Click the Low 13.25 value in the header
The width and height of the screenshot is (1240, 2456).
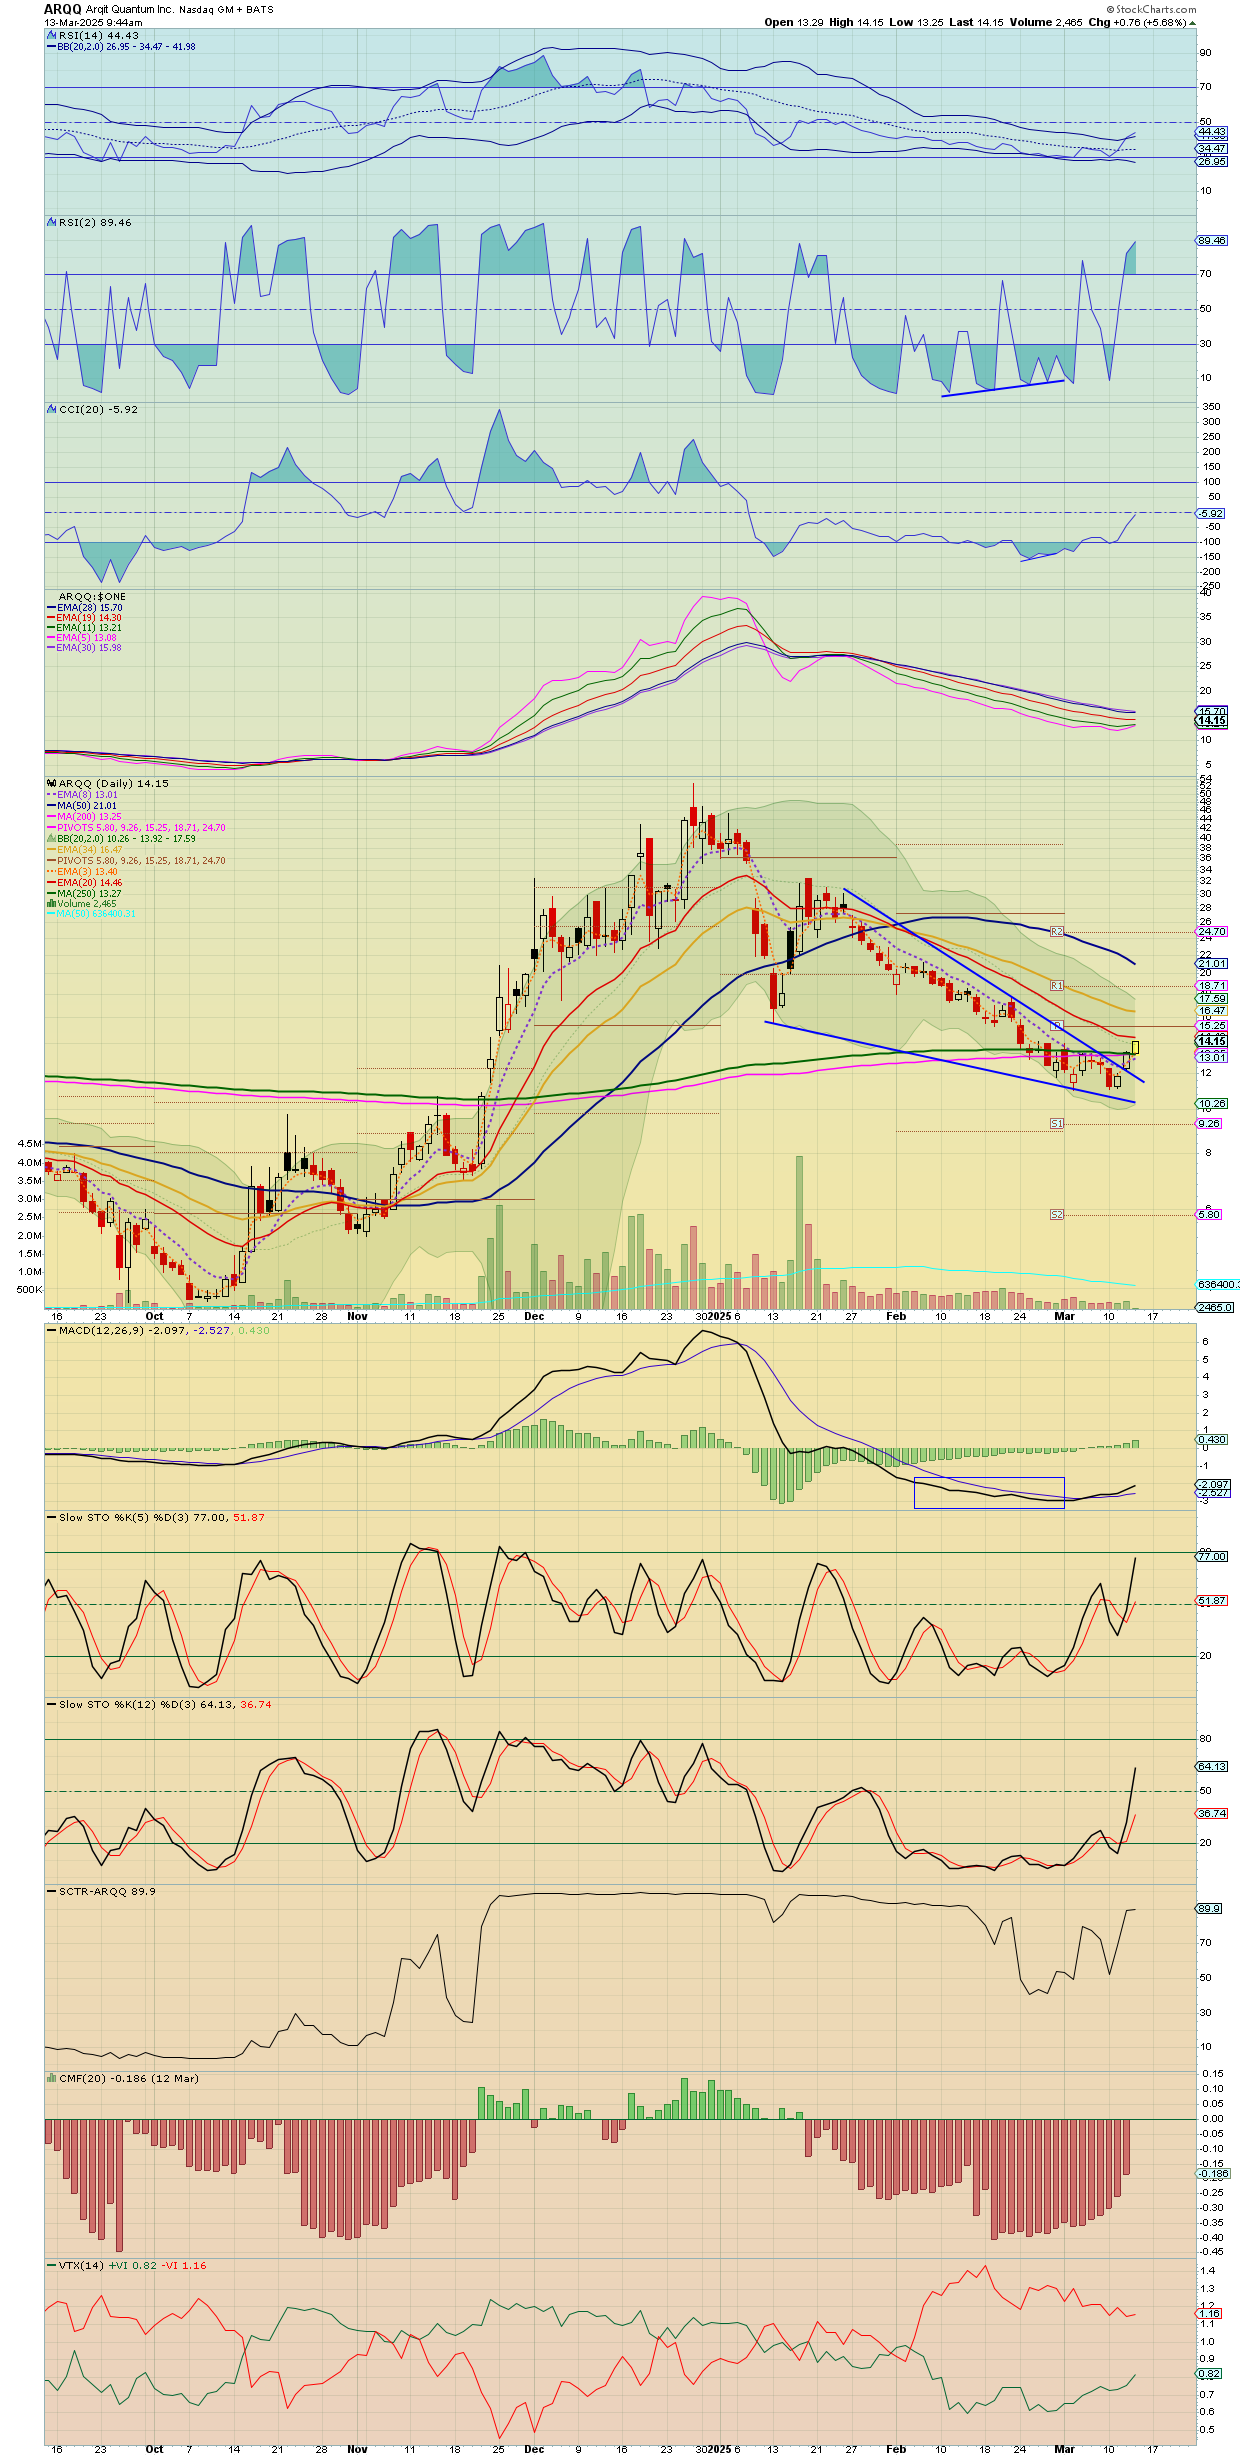(x=916, y=22)
